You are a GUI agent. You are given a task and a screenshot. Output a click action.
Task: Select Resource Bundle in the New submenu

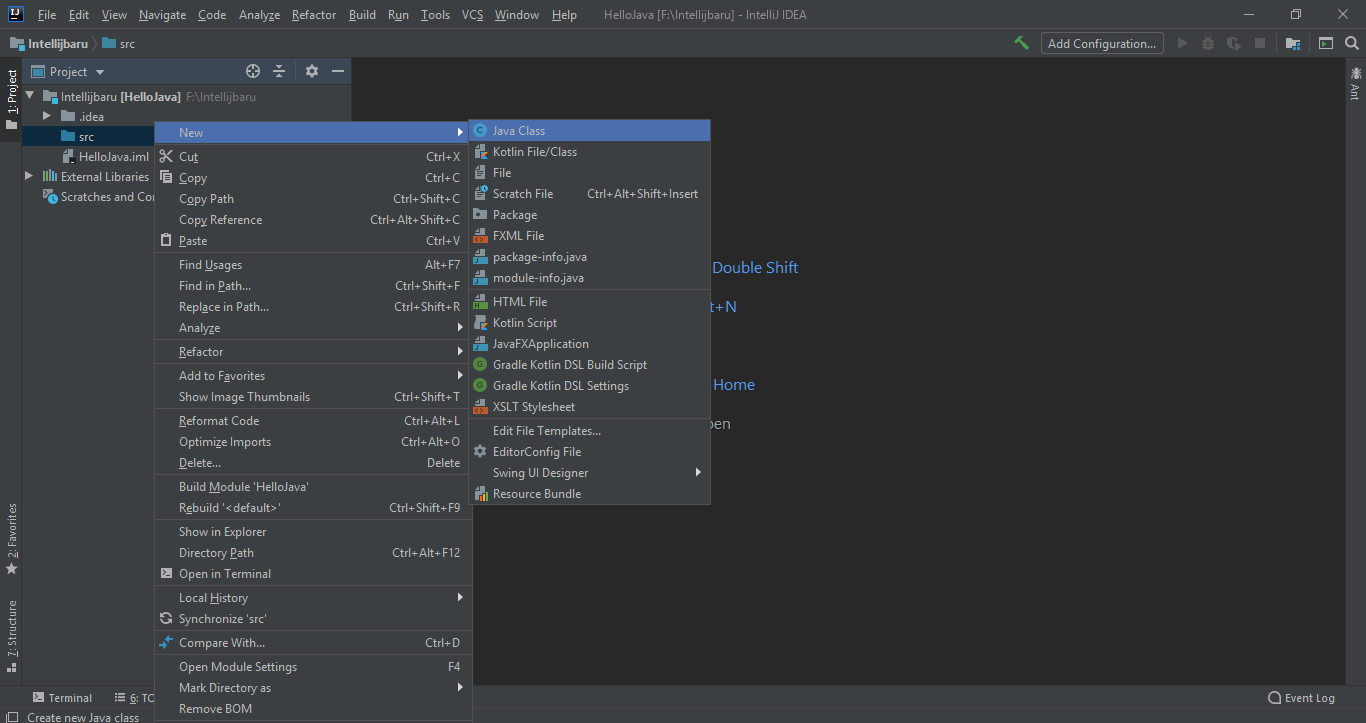590,494
